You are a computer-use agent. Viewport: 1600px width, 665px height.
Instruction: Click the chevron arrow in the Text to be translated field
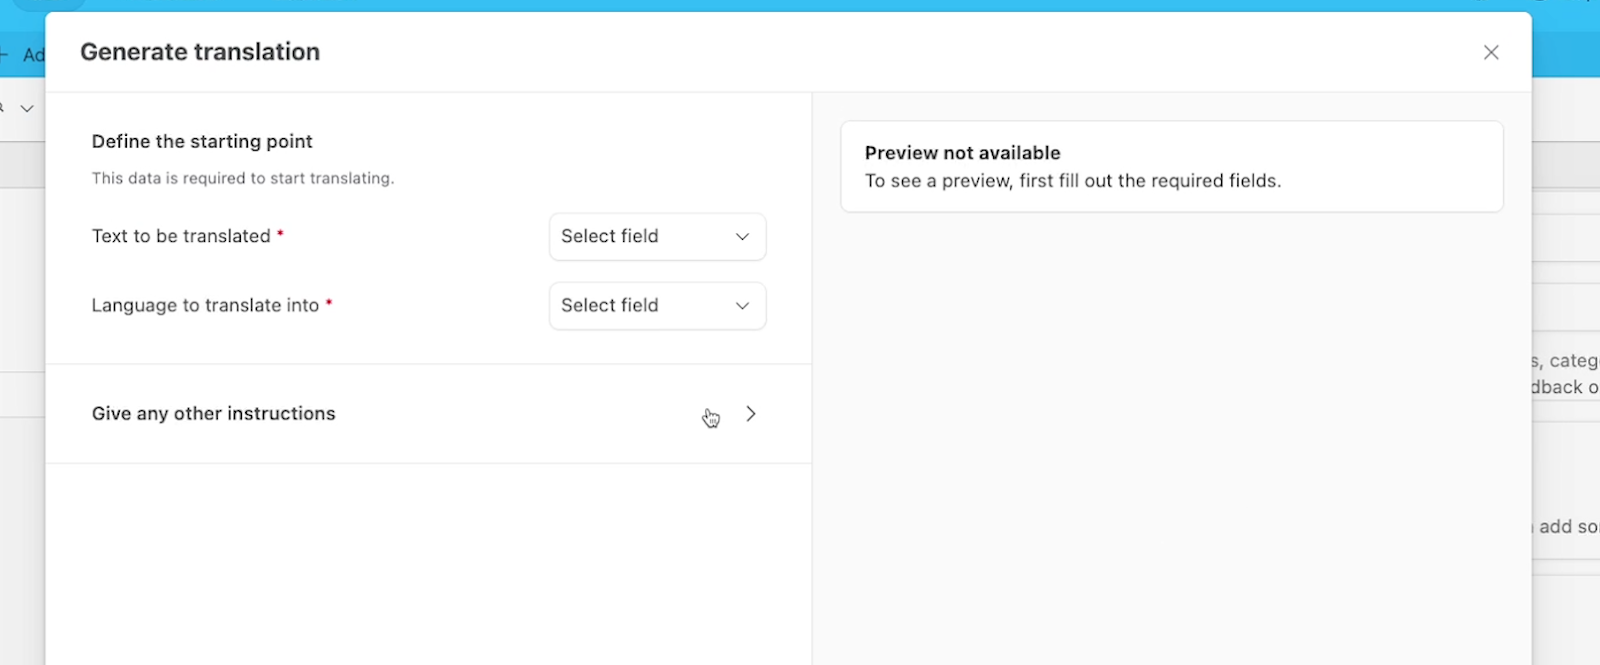742,237
